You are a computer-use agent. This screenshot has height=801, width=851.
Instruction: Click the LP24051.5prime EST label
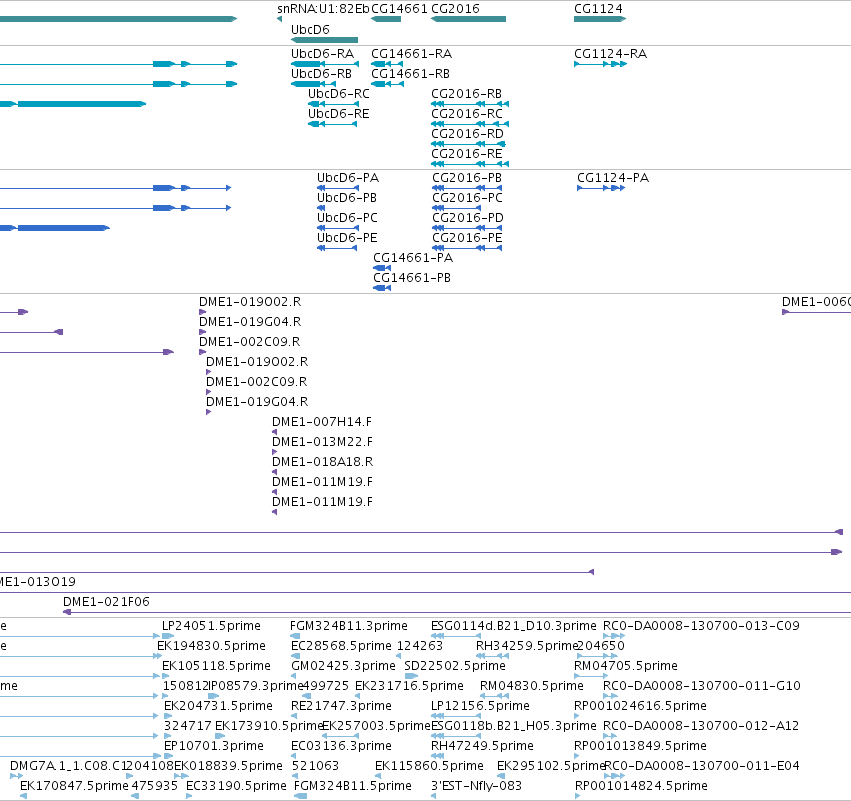coord(211,626)
